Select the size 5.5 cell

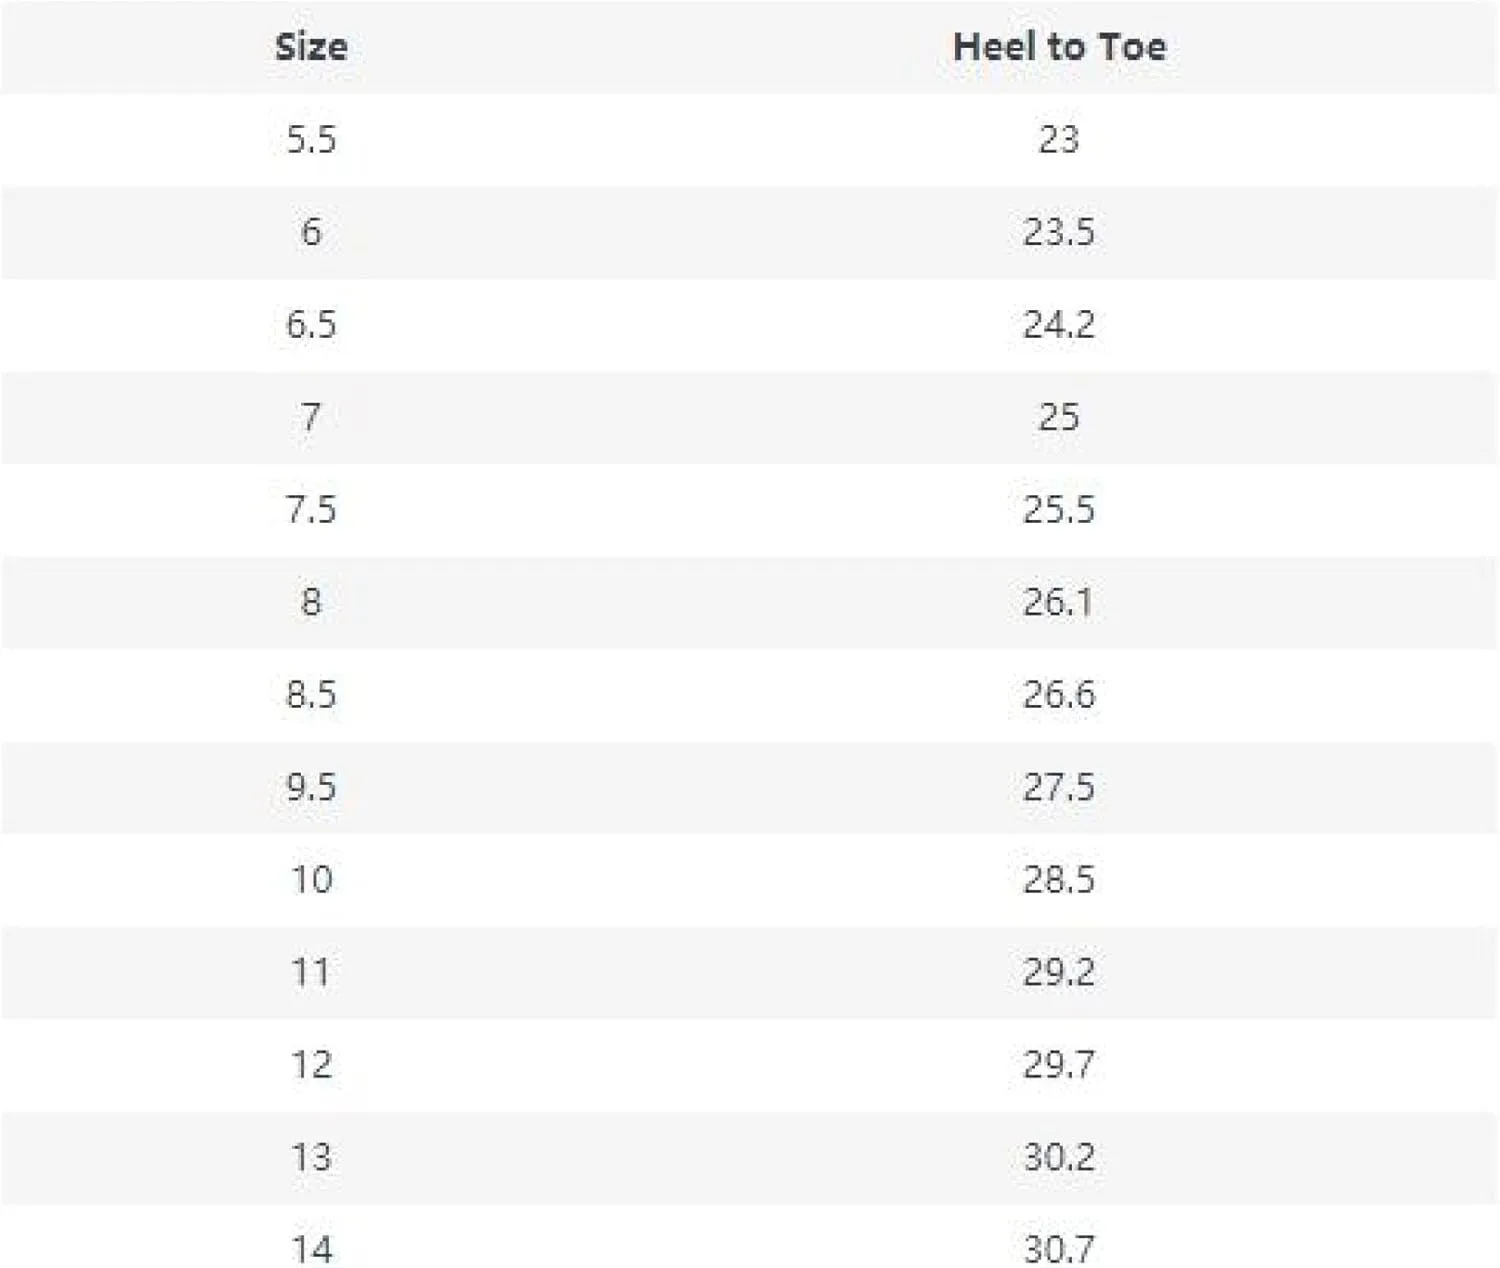[x=311, y=139]
